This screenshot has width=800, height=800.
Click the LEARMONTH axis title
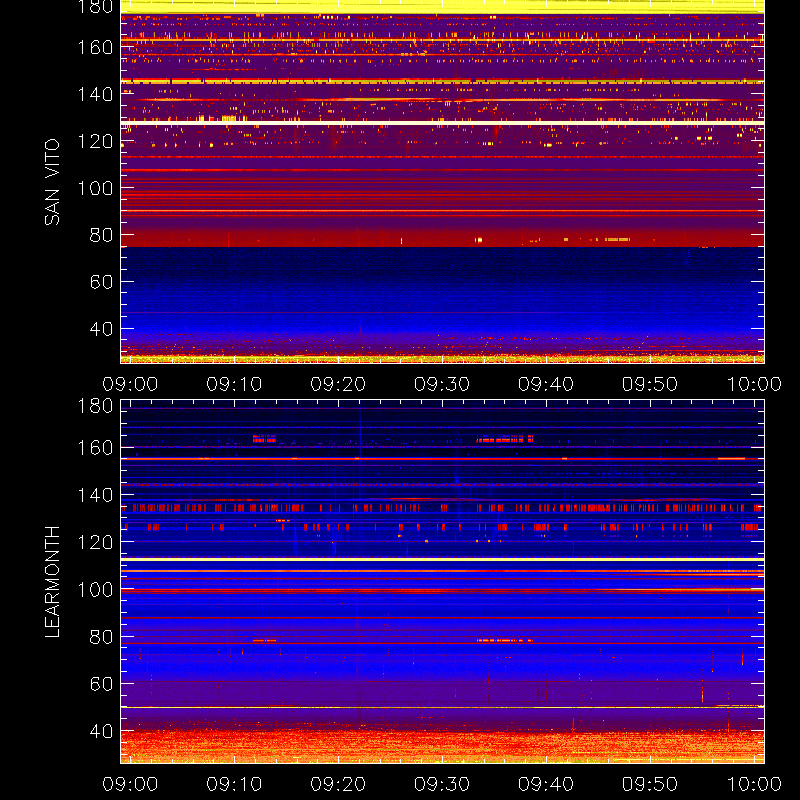(52, 582)
